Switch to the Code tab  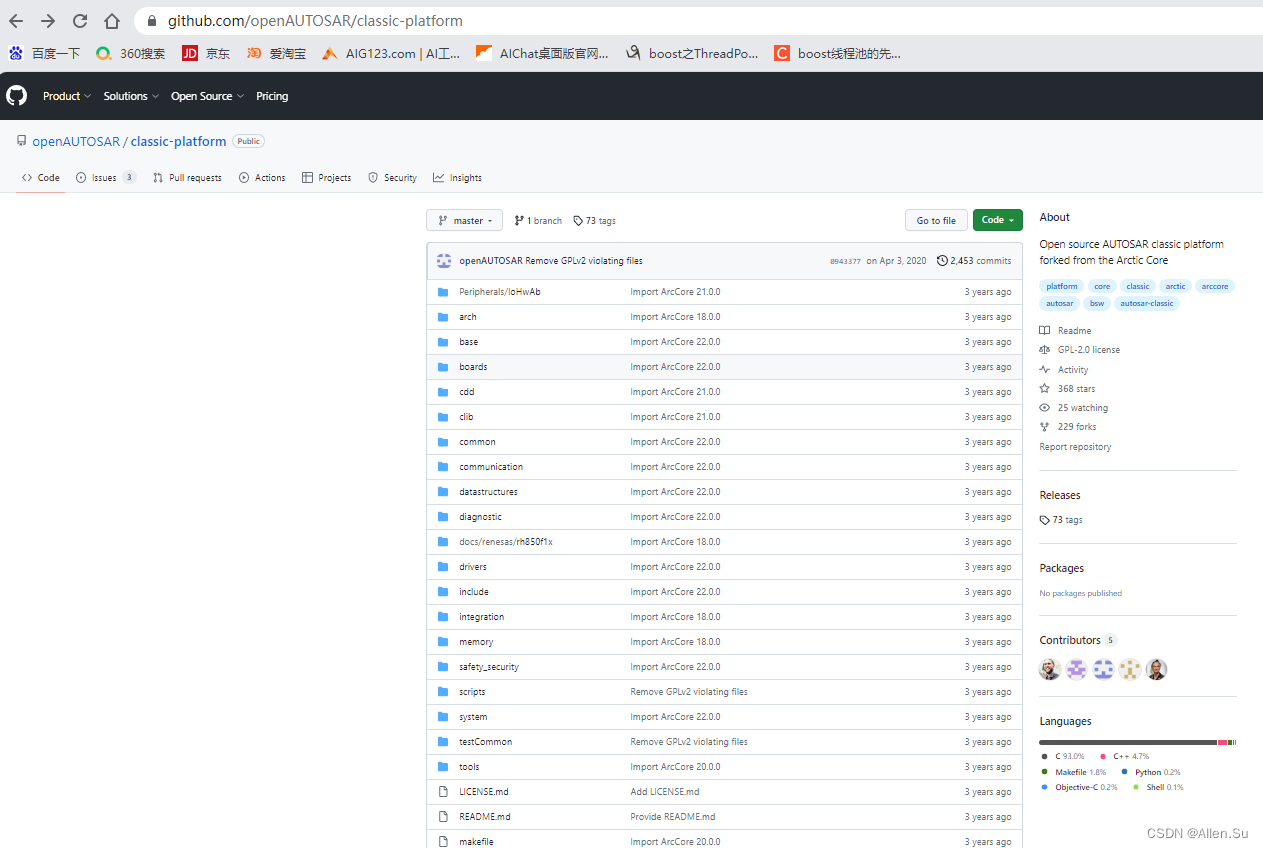[41, 178]
